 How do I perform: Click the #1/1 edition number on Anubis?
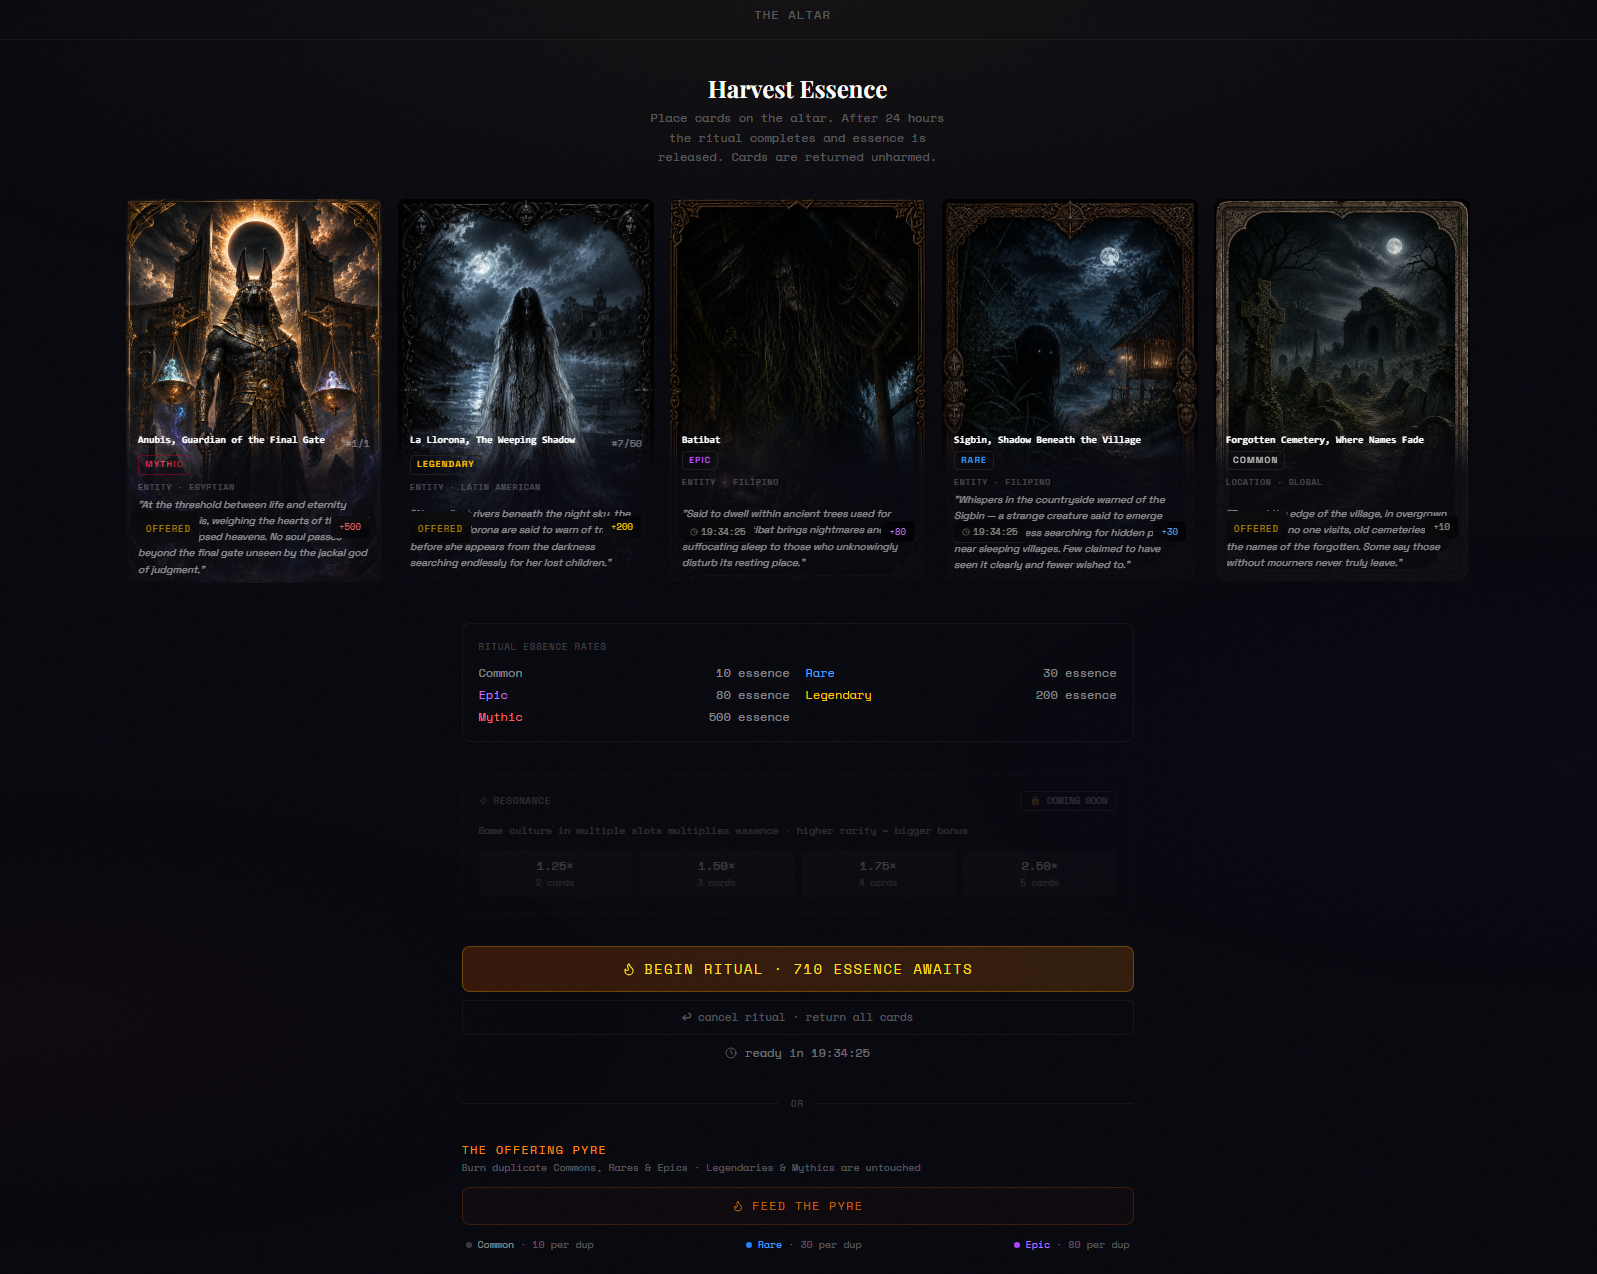[x=358, y=444]
